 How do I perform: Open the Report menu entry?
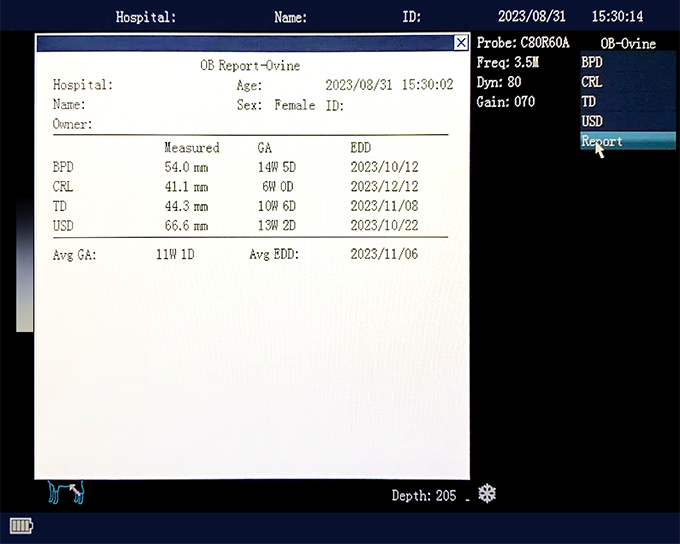(602, 141)
